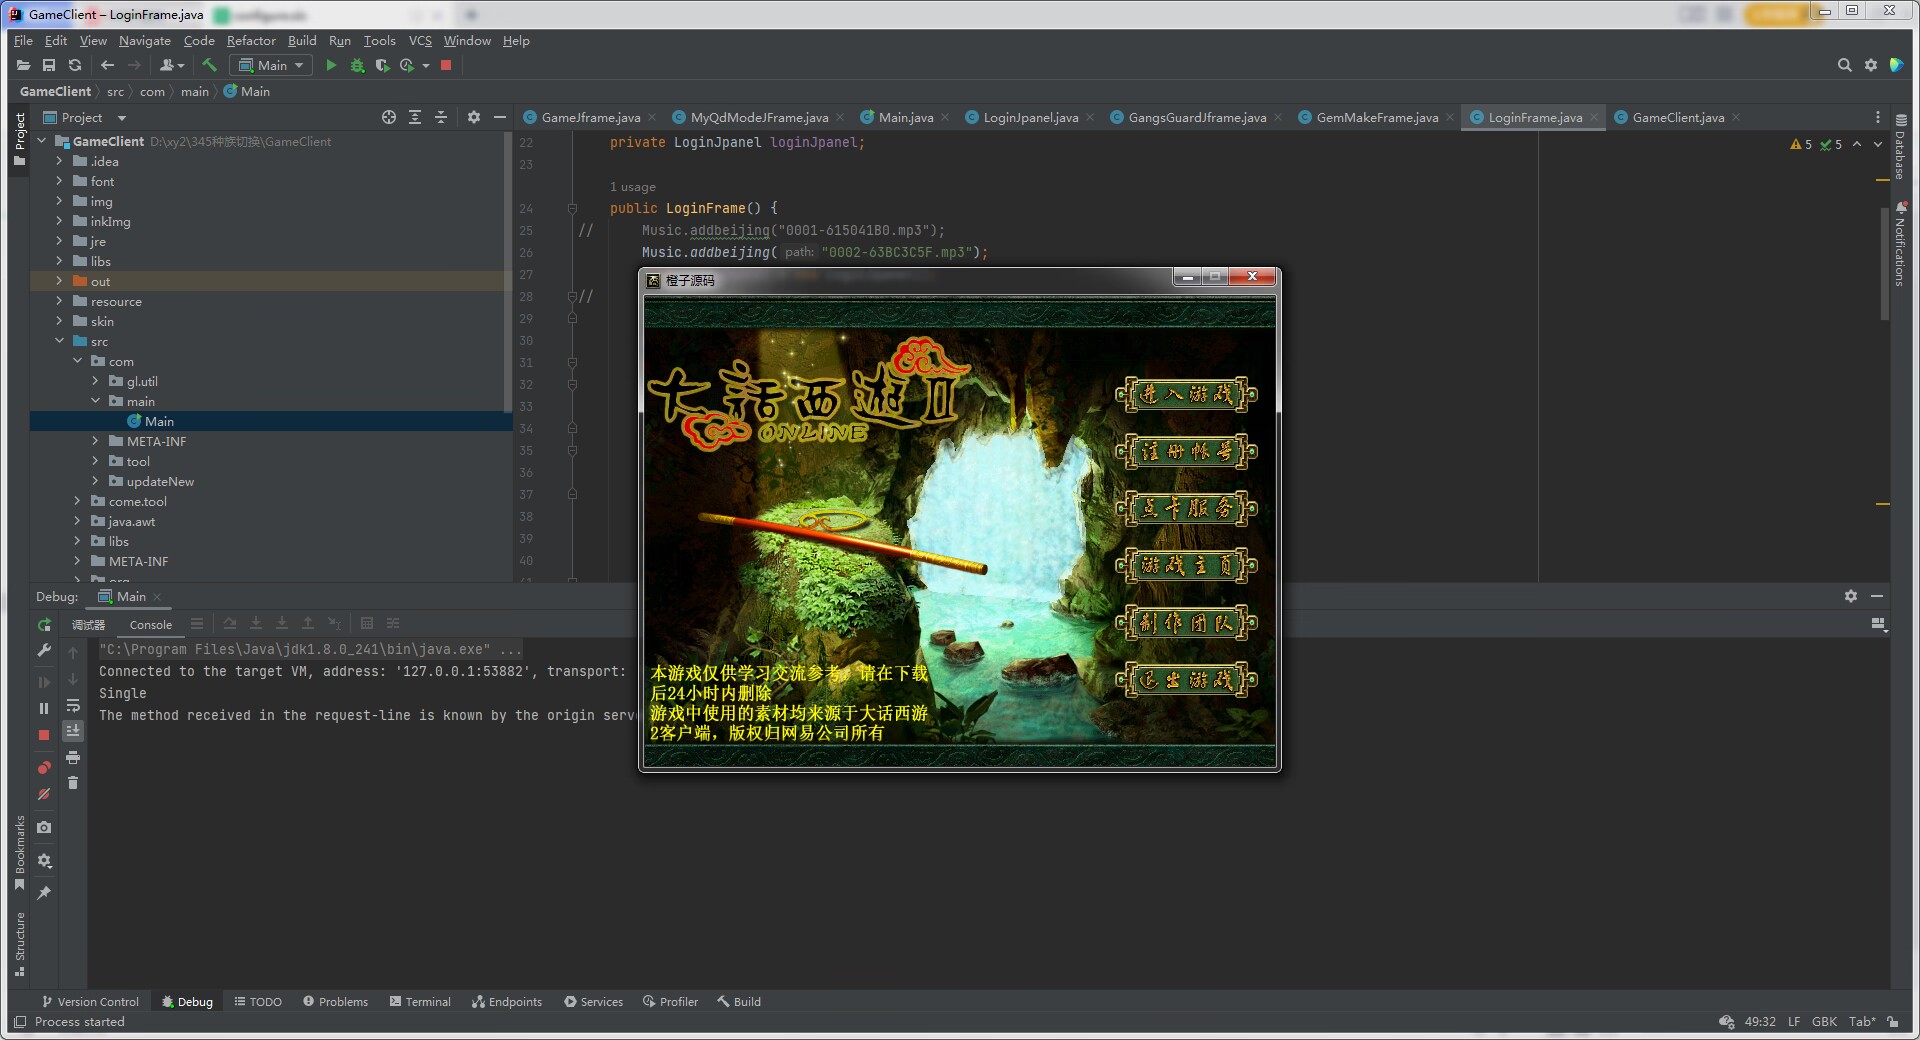1920x1040 pixels.
Task: Click Run with Coverage shield icon
Action: click(382, 66)
